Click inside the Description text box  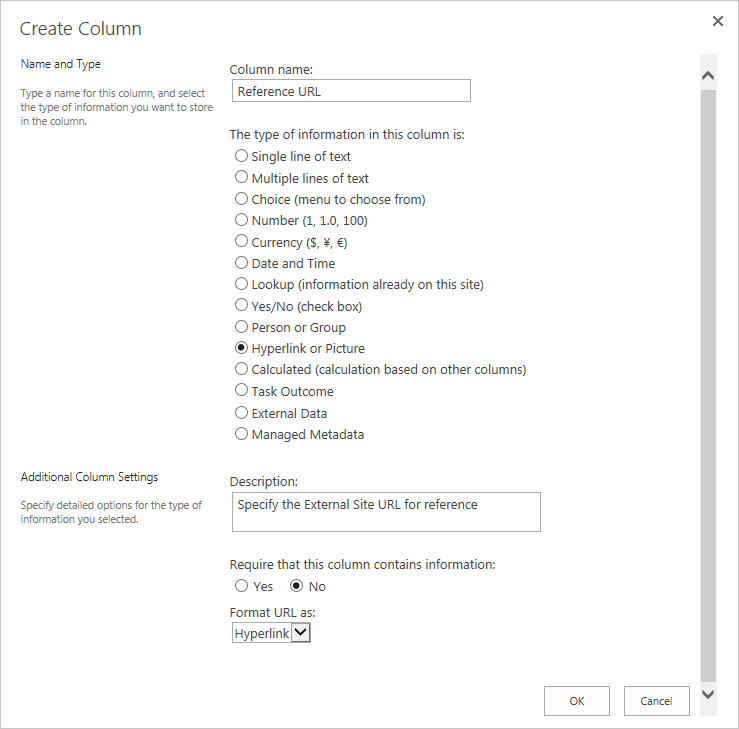pyautogui.click(x=386, y=512)
